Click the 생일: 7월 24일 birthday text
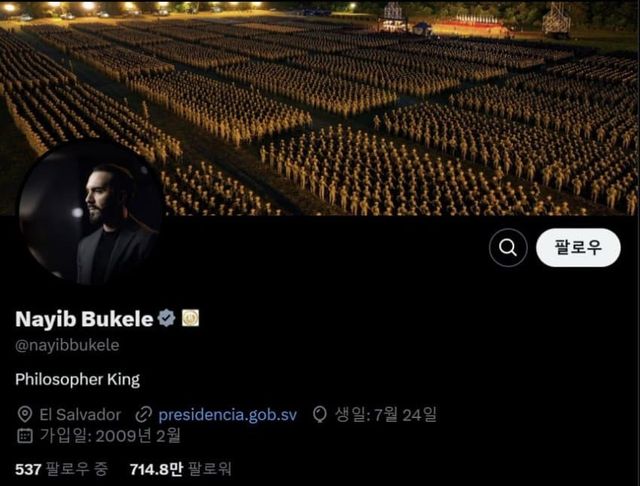640x486 pixels. (386, 415)
